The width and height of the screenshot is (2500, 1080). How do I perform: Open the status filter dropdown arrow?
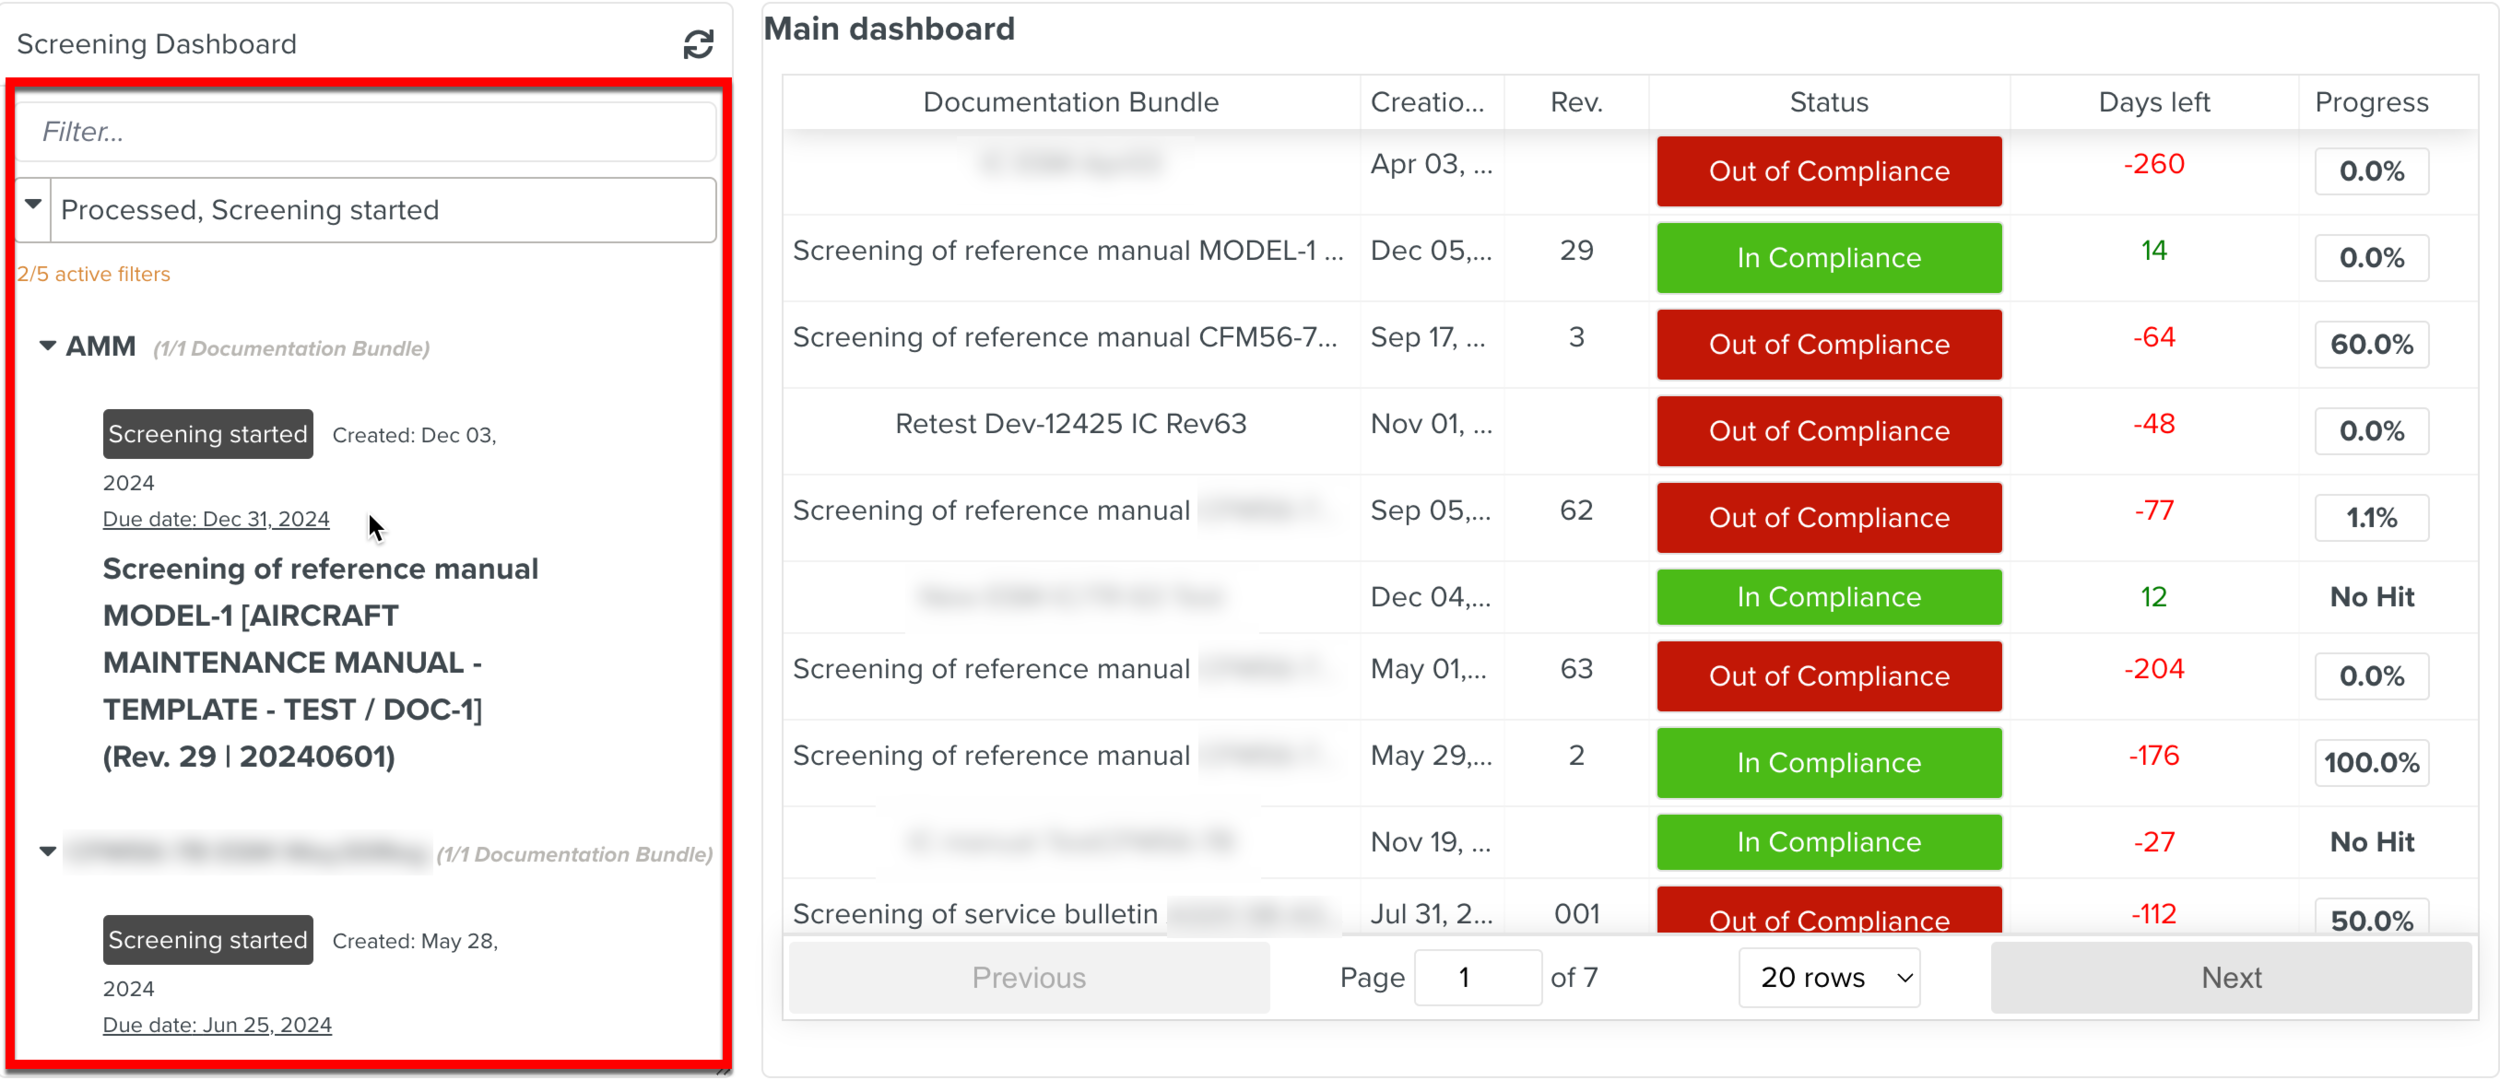pos(33,206)
